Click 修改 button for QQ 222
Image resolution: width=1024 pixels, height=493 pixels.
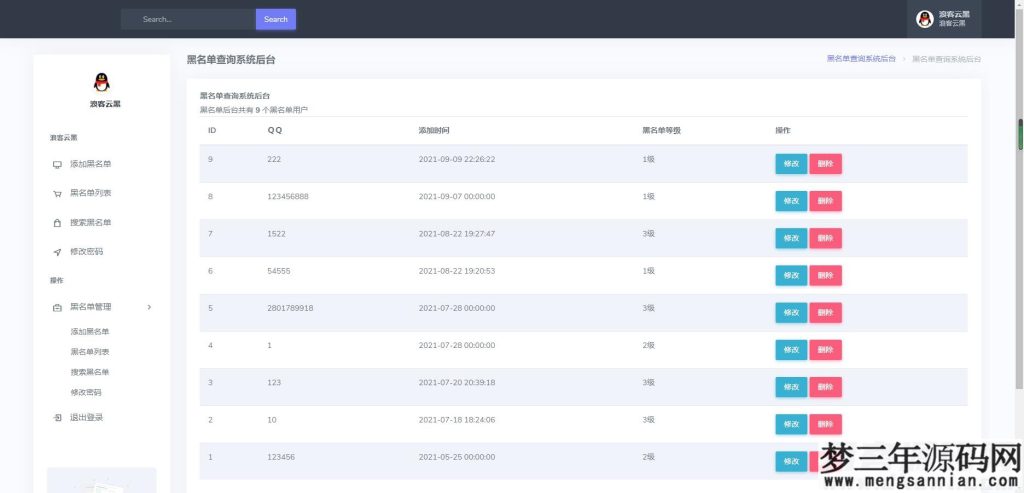point(790,164)
